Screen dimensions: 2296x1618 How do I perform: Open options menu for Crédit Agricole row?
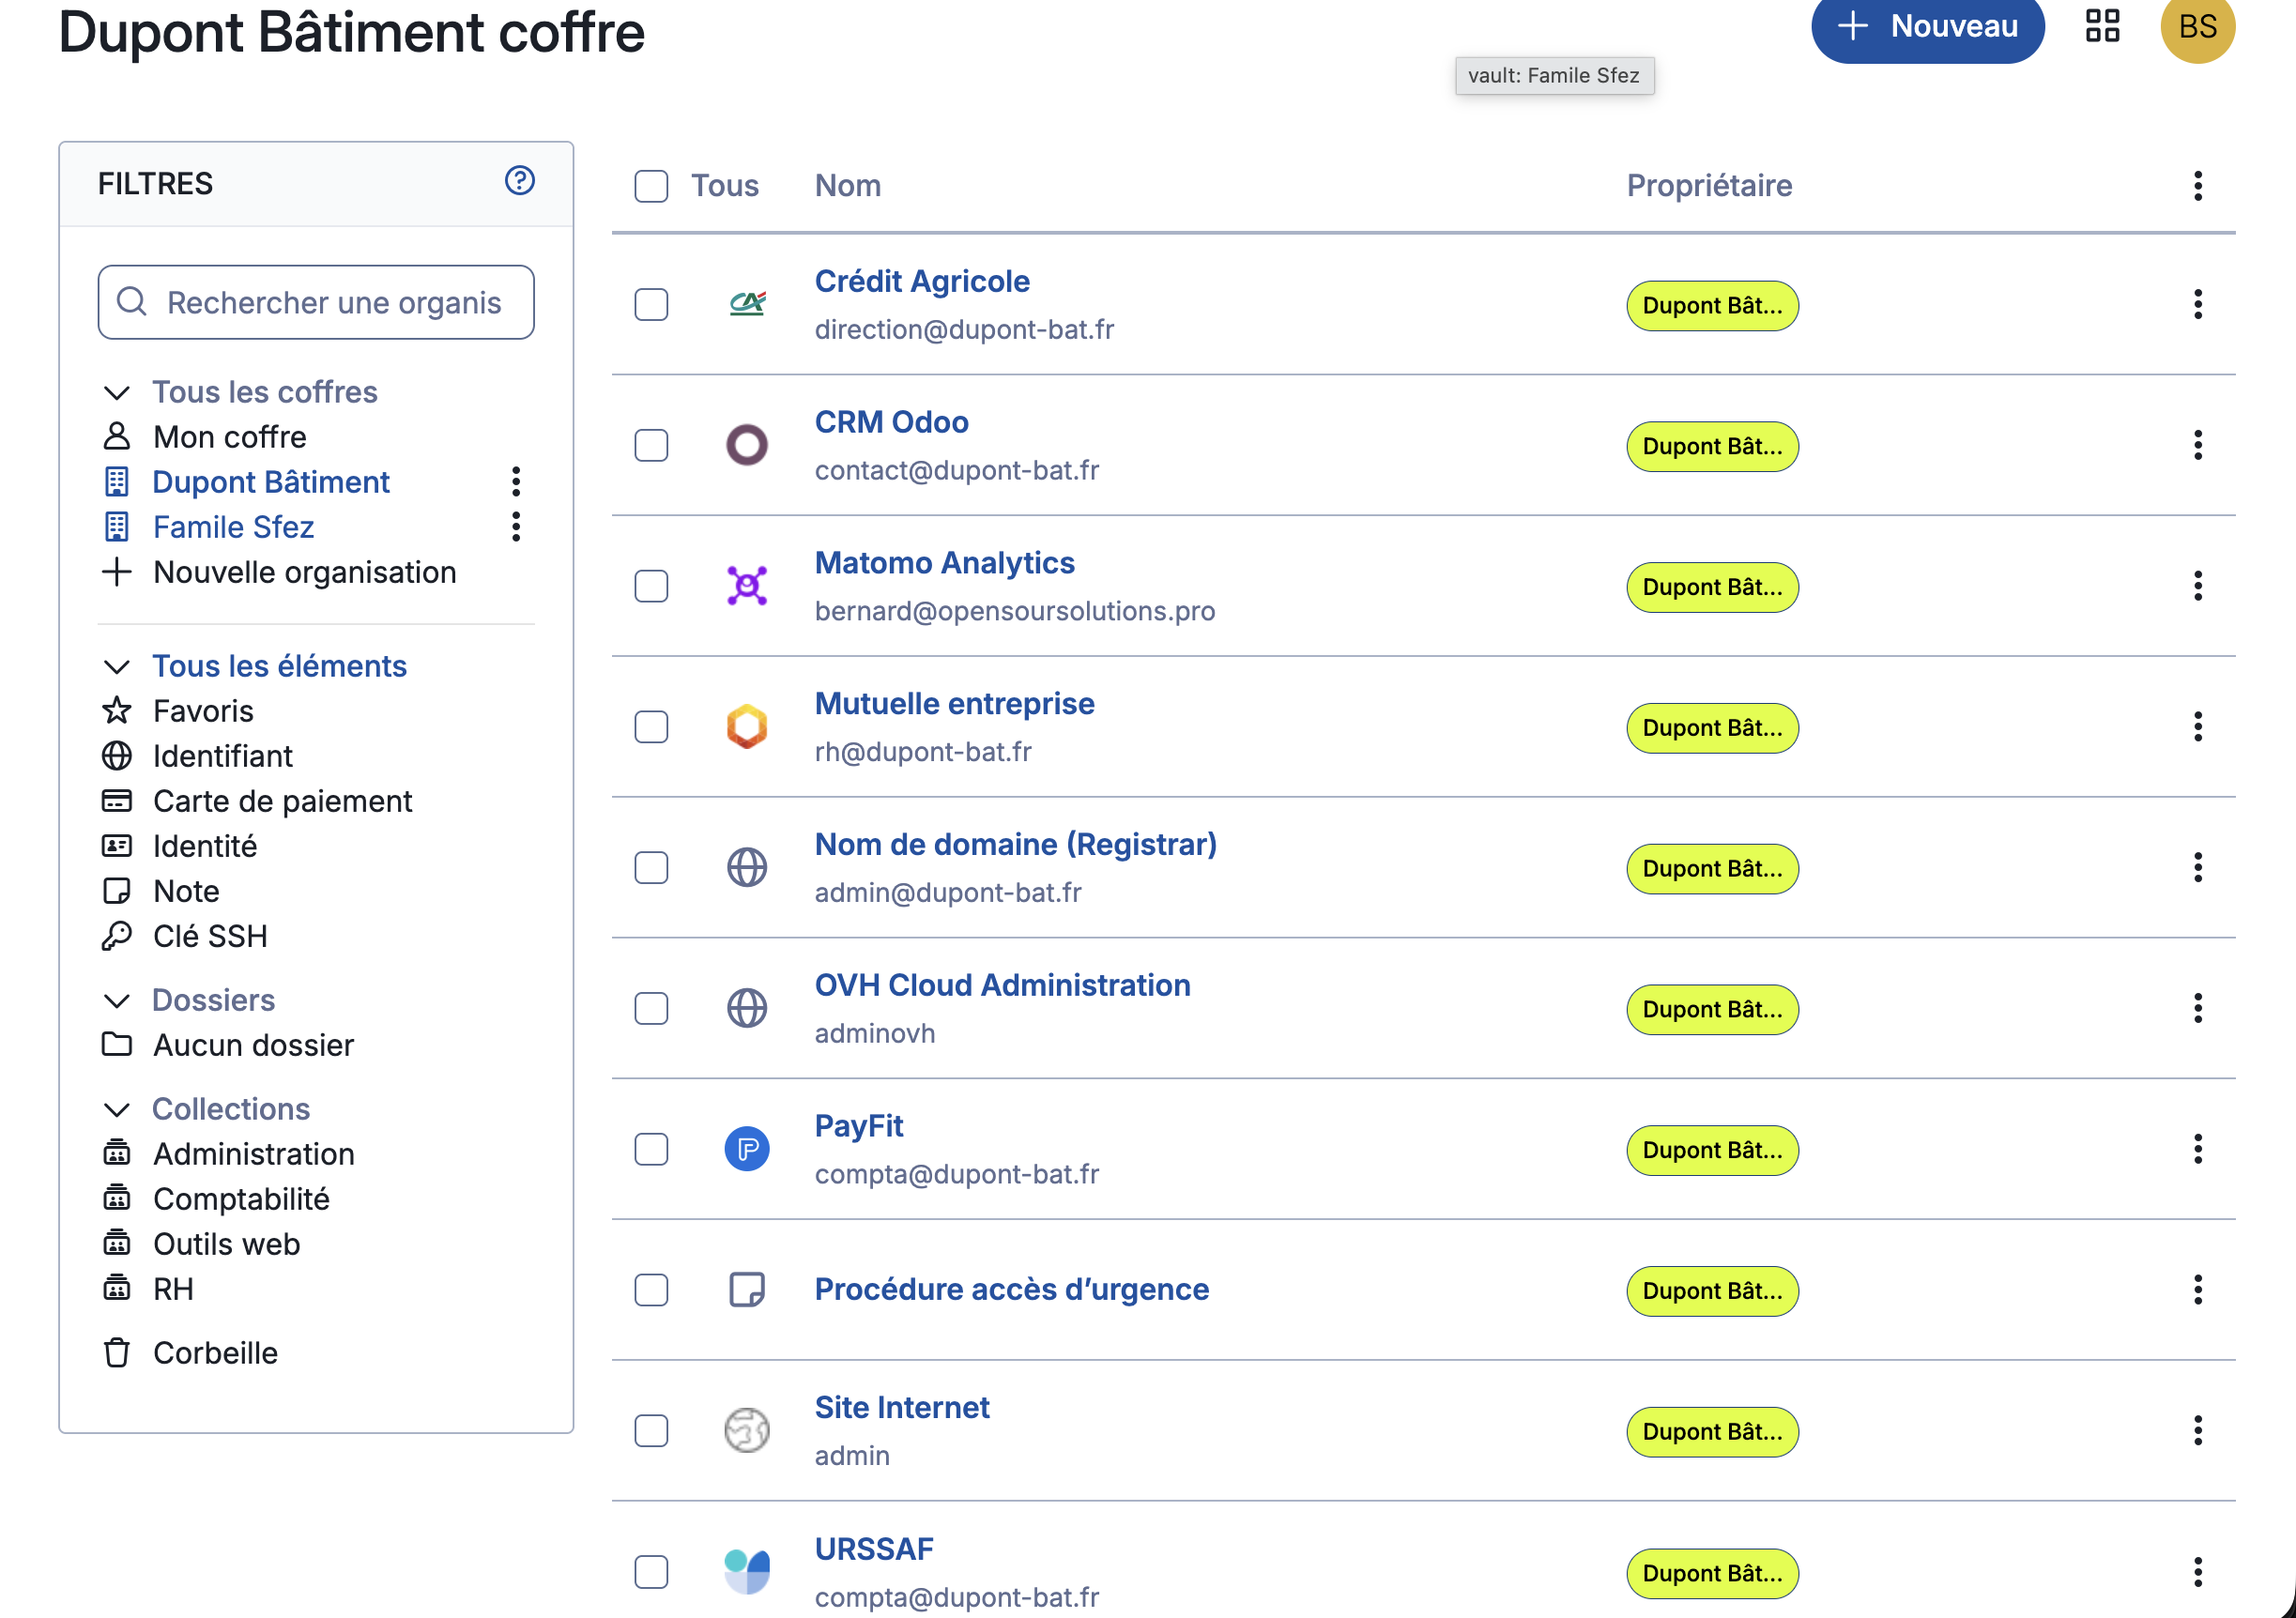[x=2197, y=304]
